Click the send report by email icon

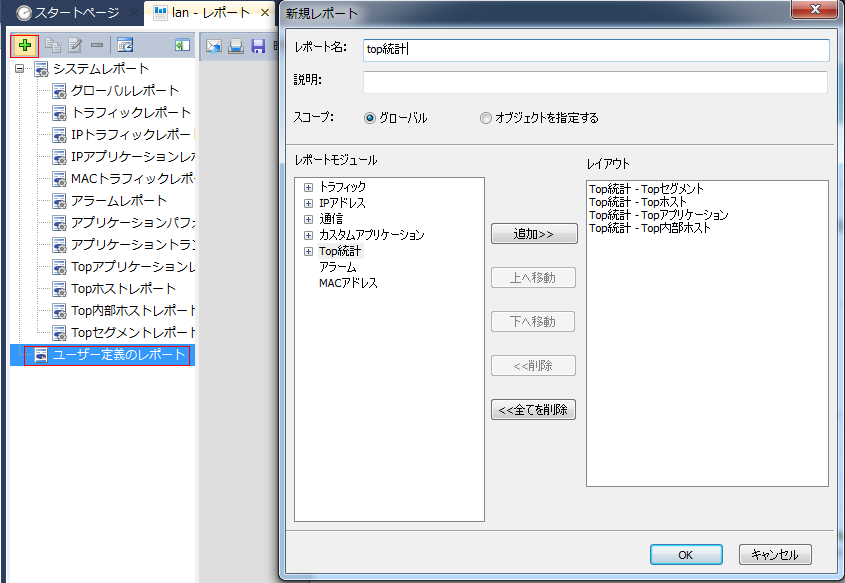(214, 45)
